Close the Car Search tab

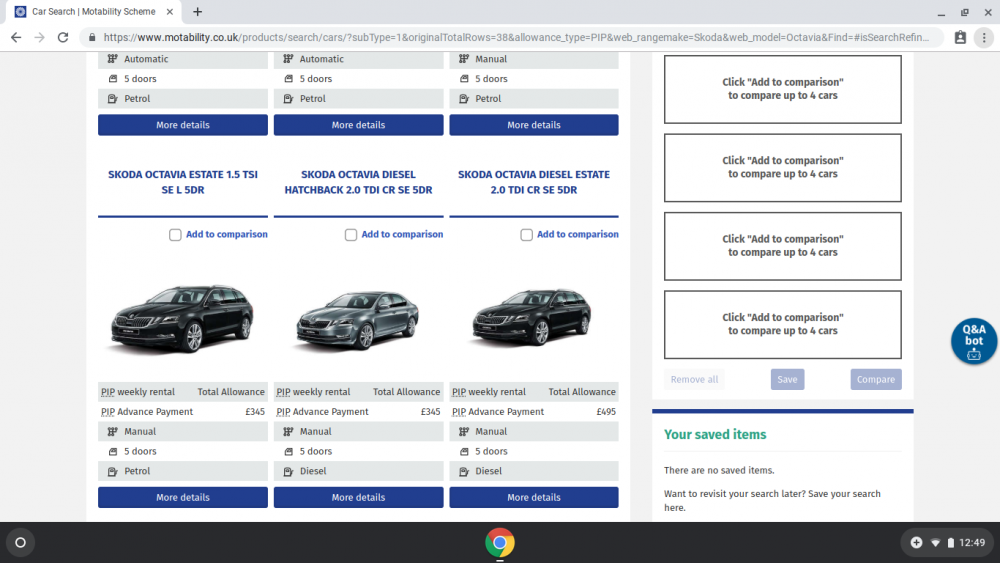[170, 11]
